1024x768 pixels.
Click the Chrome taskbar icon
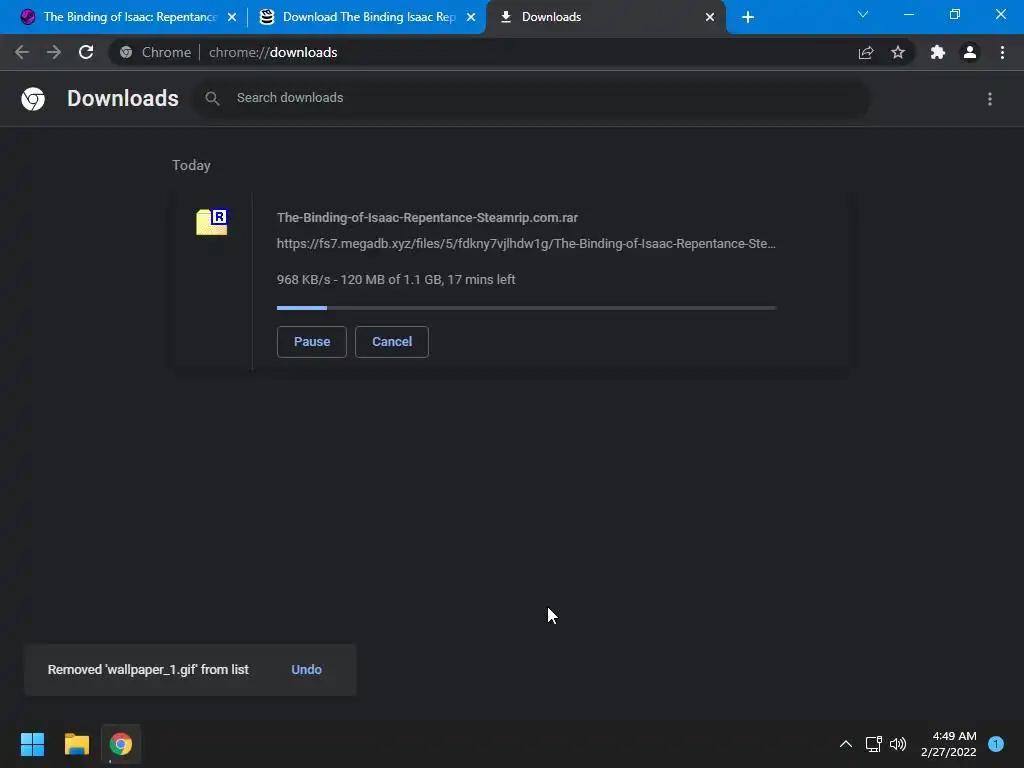pos(121,744)
